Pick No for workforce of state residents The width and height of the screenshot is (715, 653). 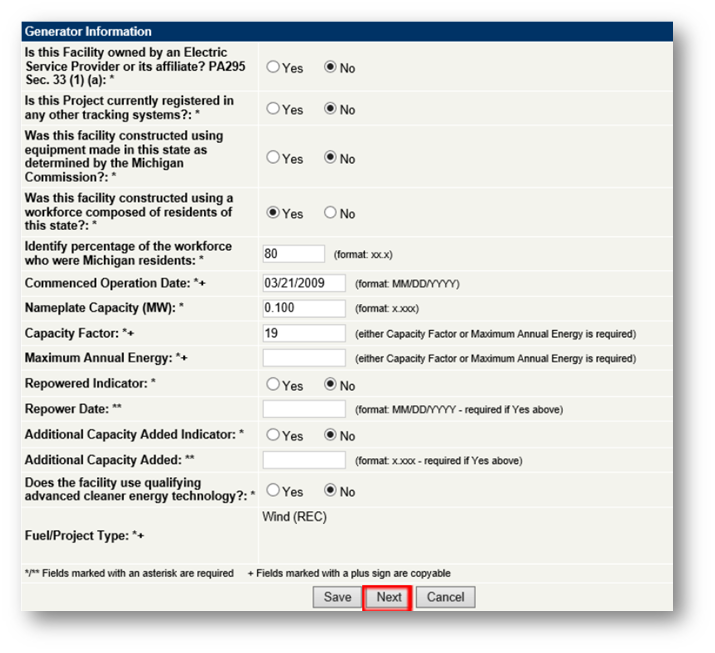pos(330,213)
